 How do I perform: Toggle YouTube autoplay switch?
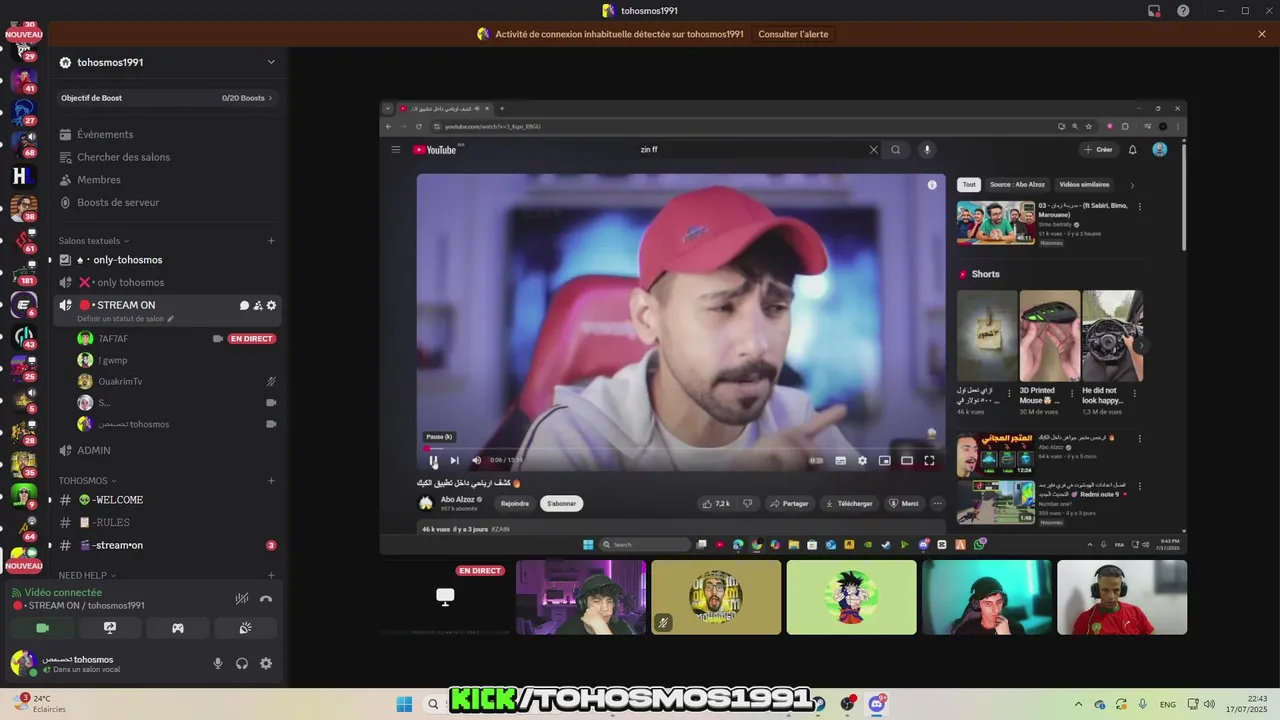point(816,460)
